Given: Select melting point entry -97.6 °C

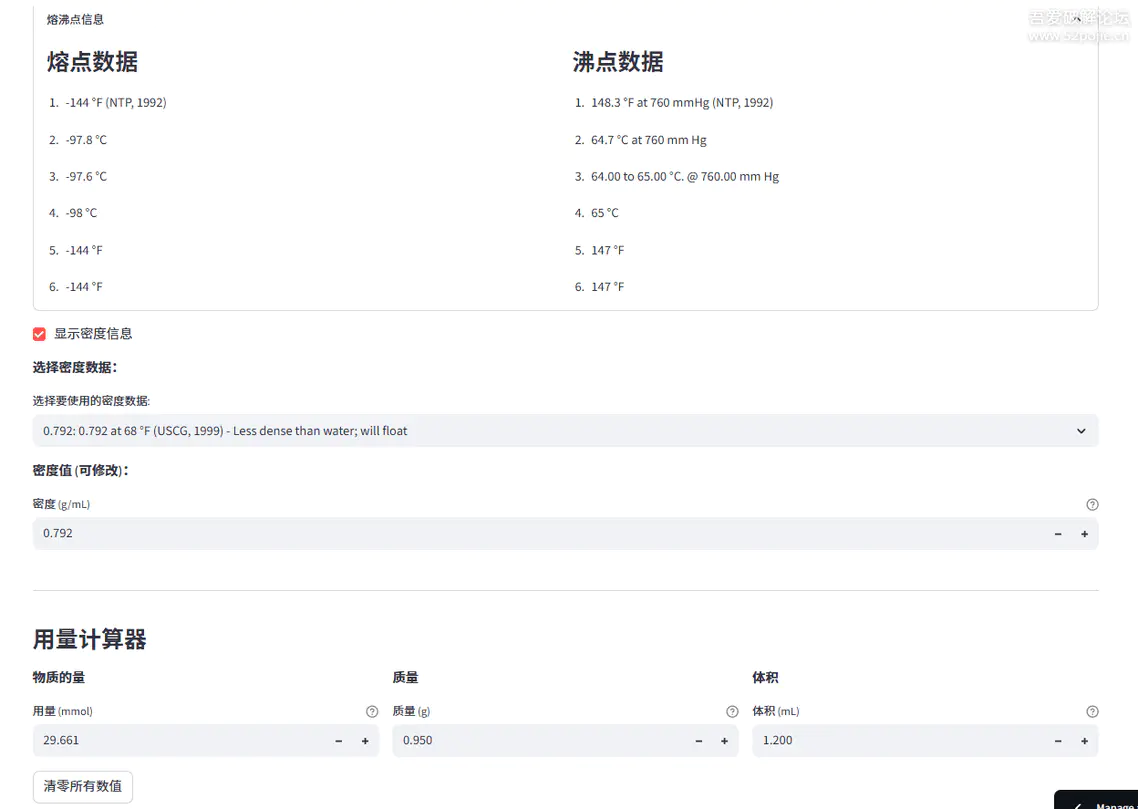Looking at the screenshot, I should 86,176.
